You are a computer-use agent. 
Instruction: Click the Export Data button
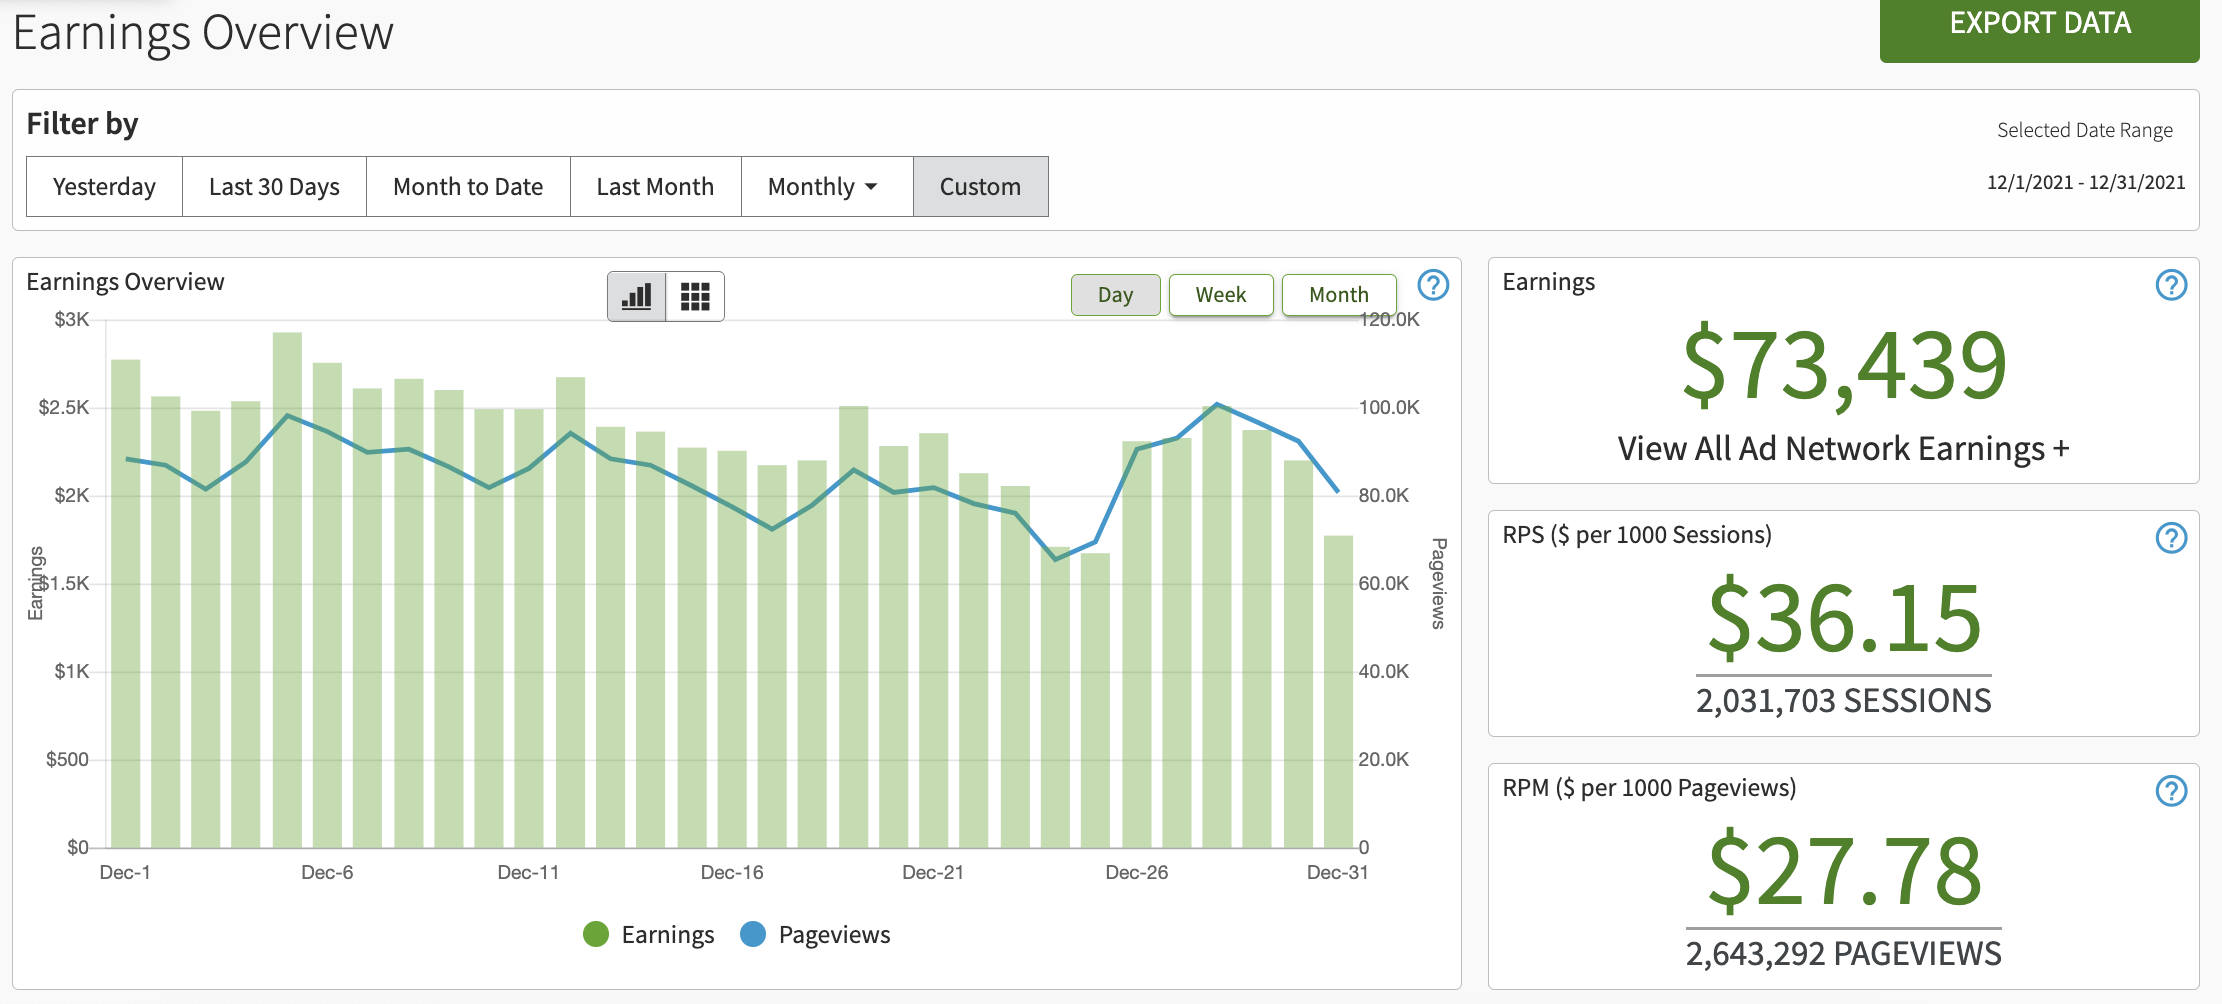click(2039, 26)
